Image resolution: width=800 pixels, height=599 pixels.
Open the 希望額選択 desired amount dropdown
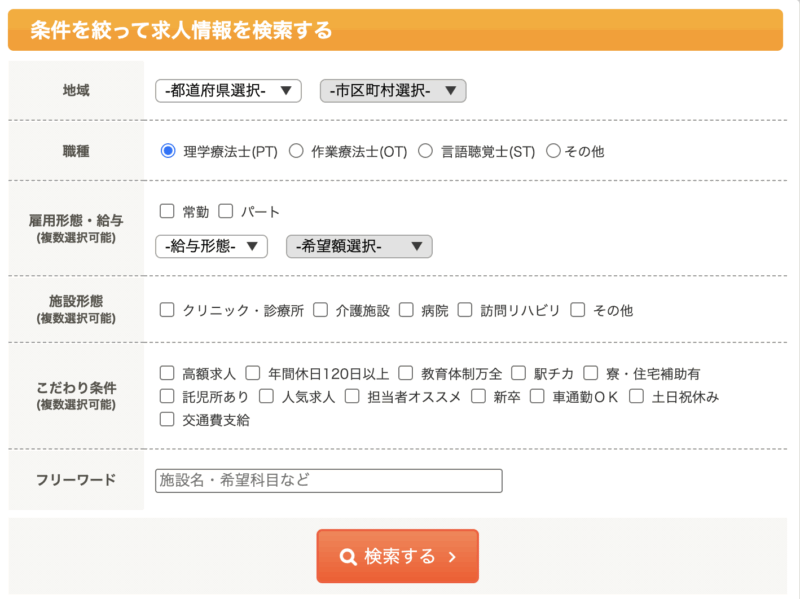click(x=359, y=246)
